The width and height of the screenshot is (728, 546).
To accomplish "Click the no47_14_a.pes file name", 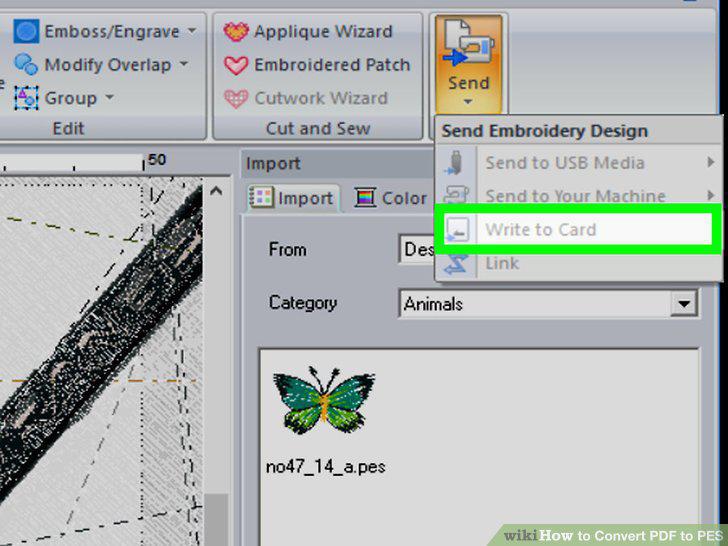I will (325, 466).
